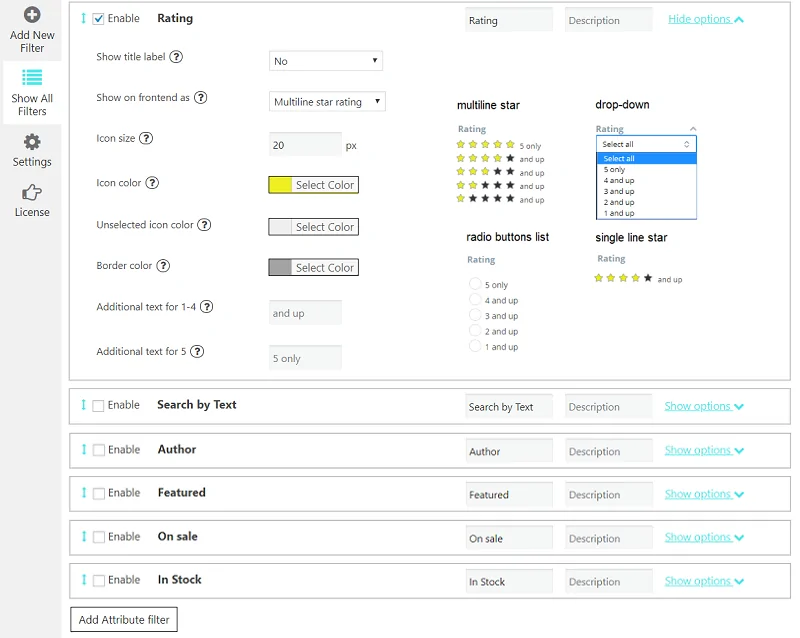Click Hide options for the Rating filter

point(703,18)
